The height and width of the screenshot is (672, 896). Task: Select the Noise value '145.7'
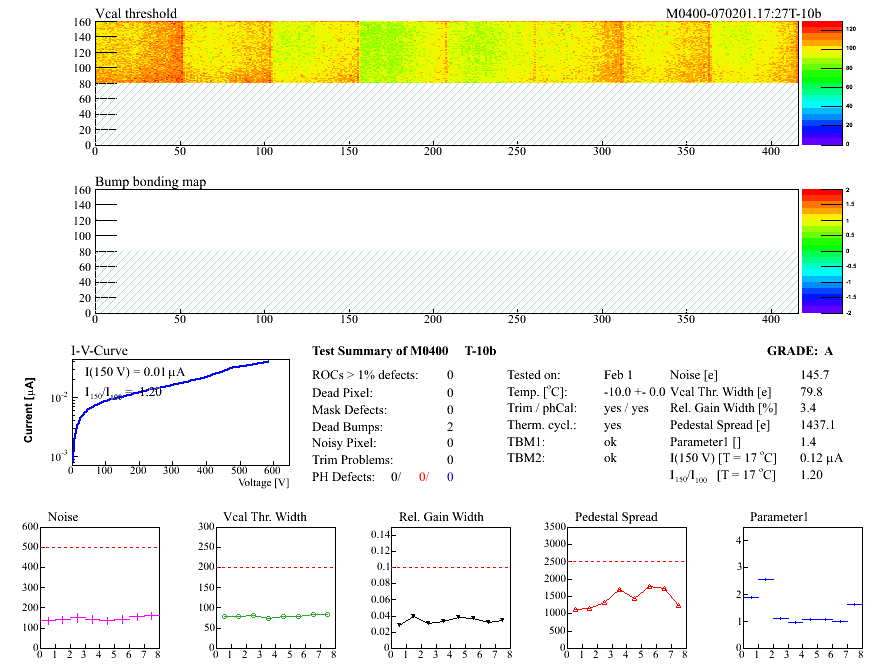[815, 375]
